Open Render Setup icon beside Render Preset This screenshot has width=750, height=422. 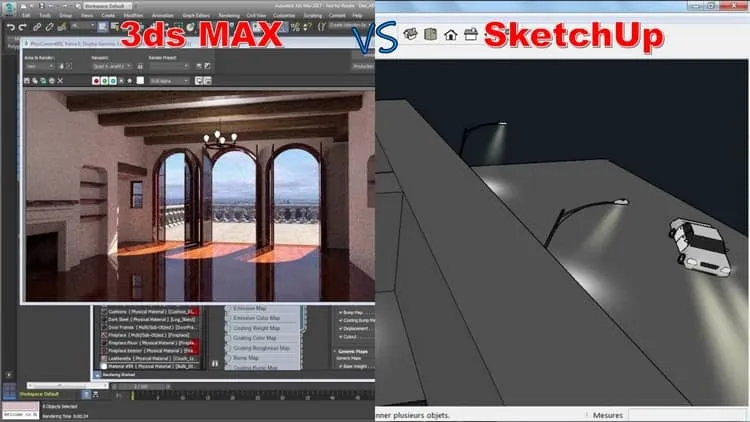tap(199, 66)
